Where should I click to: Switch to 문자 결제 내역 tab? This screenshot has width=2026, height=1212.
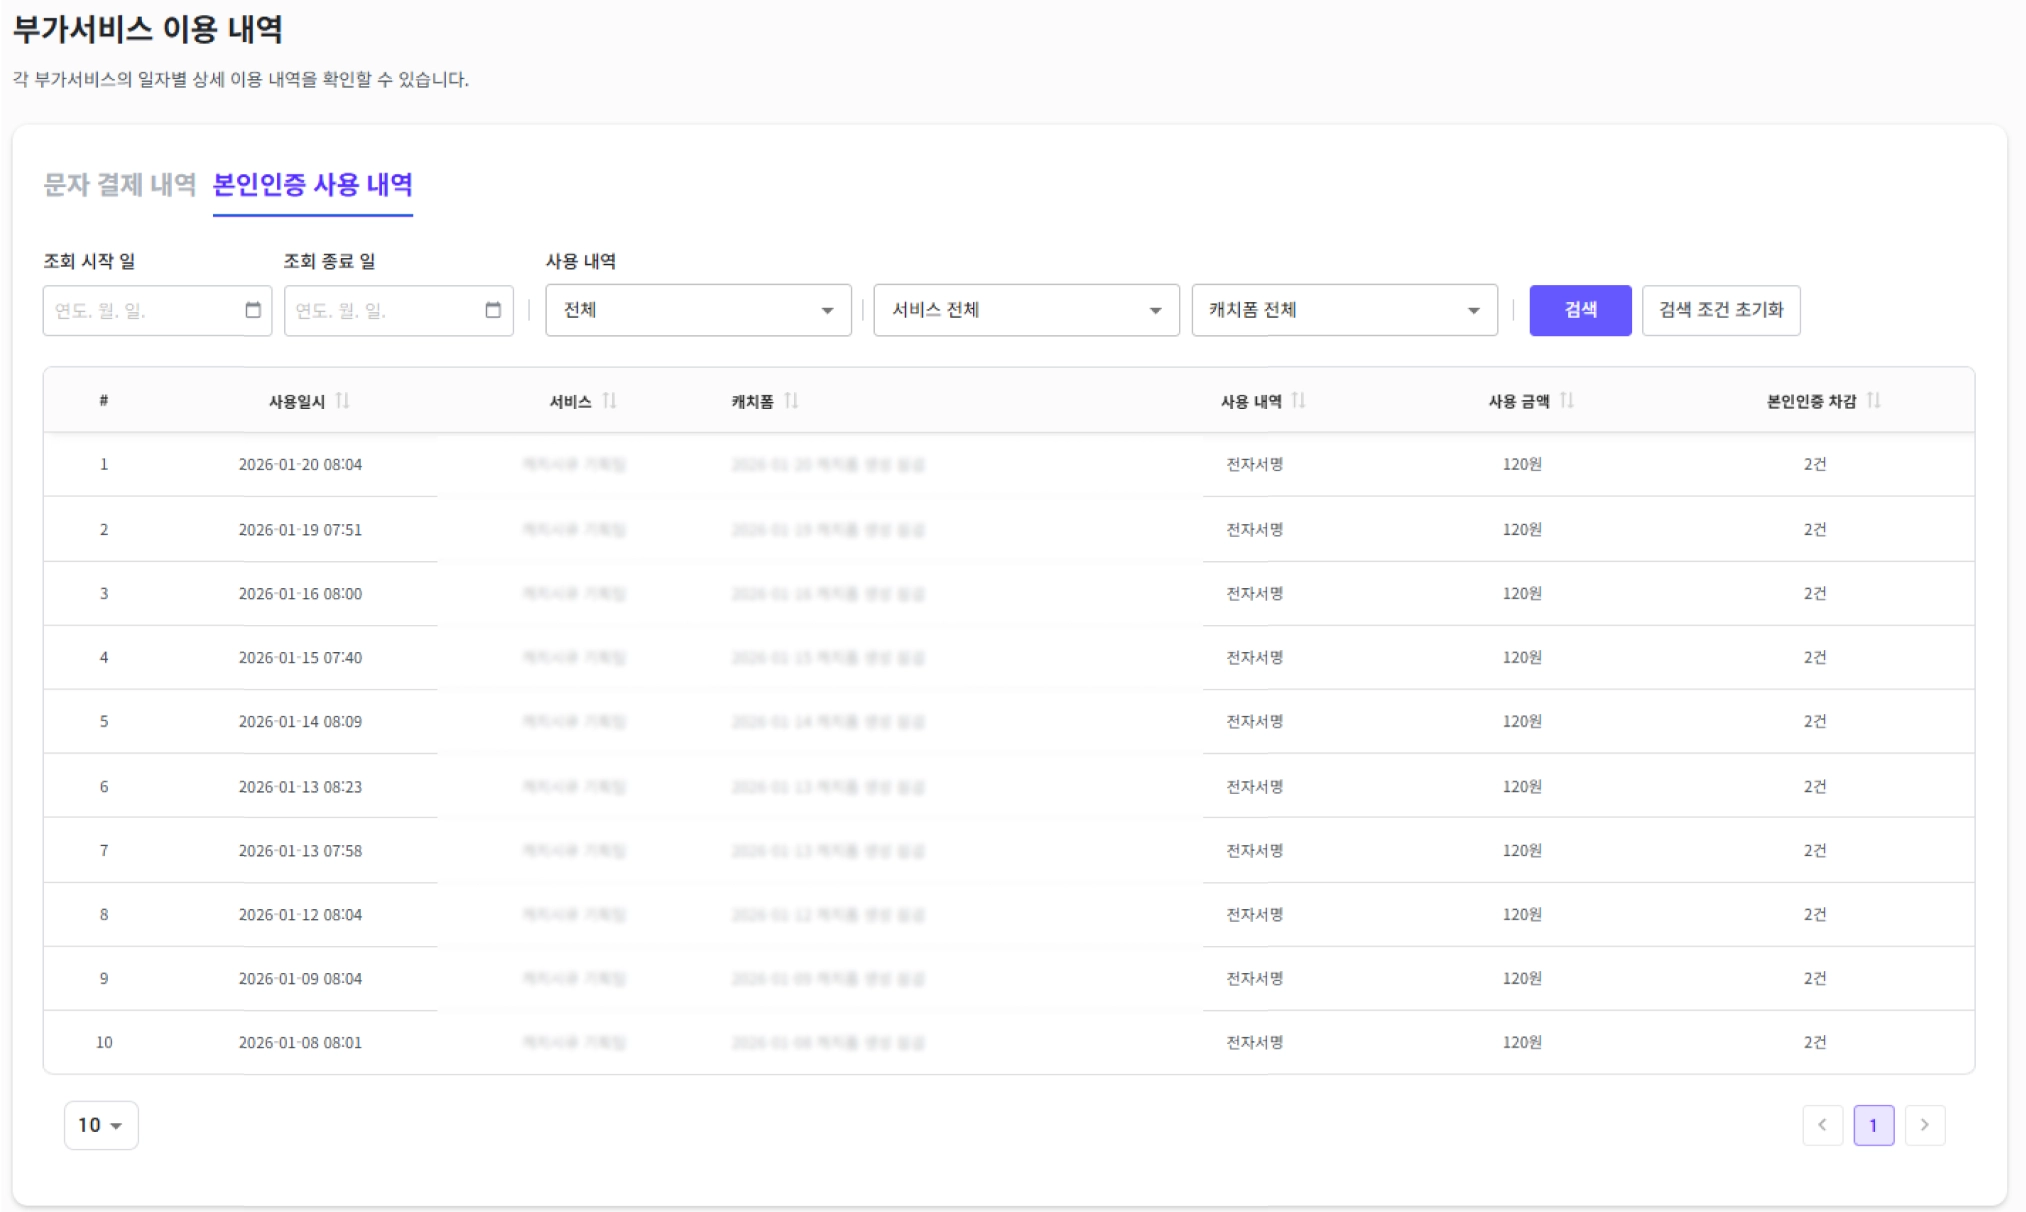(120, 185)
